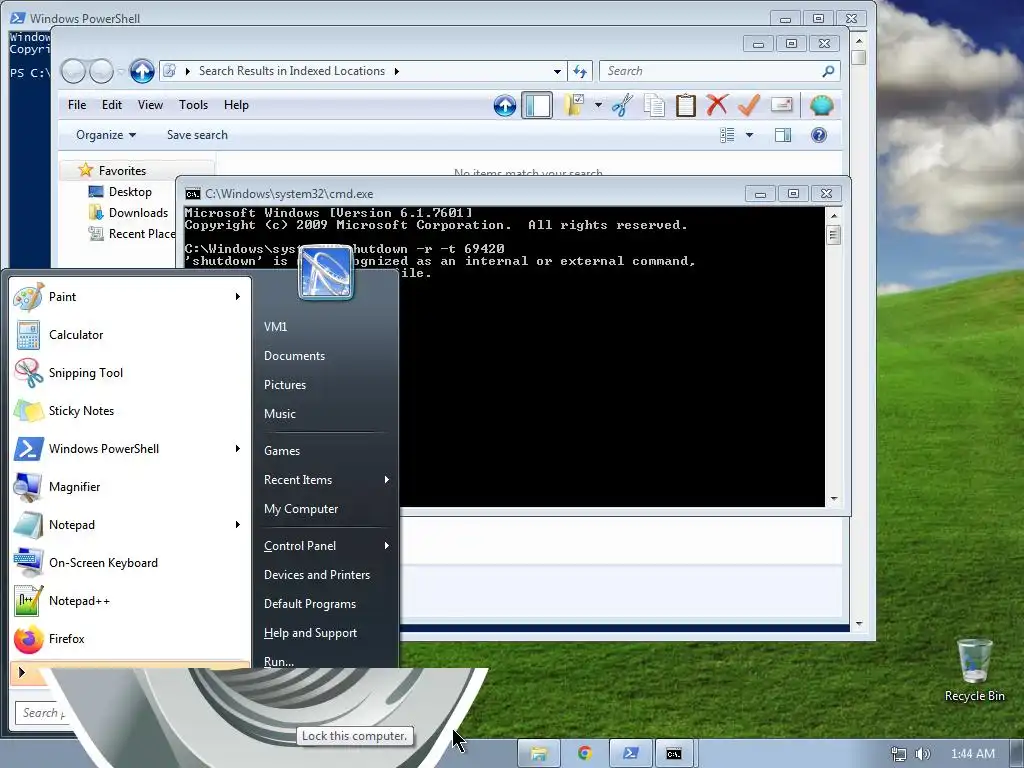Open Pictures from the Start menu

pyautogui.click(x=285, y=385)
